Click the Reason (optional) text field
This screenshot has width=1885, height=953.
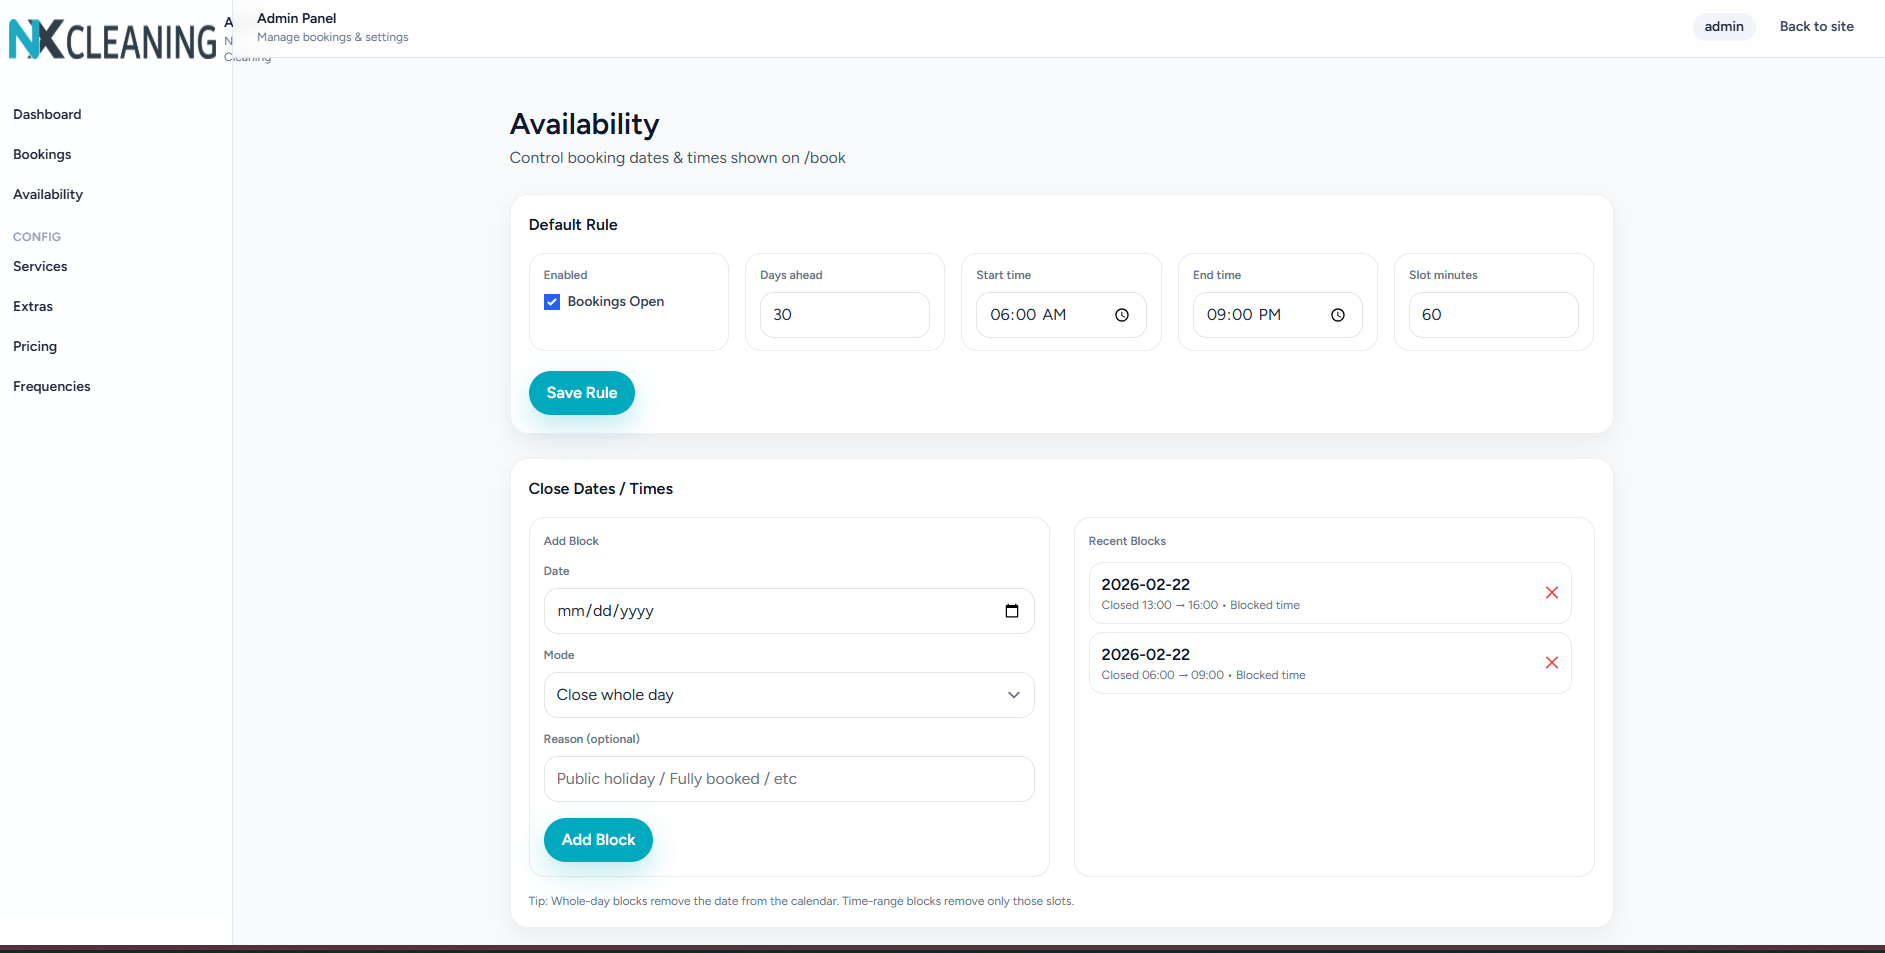click(x=789, y=779)
